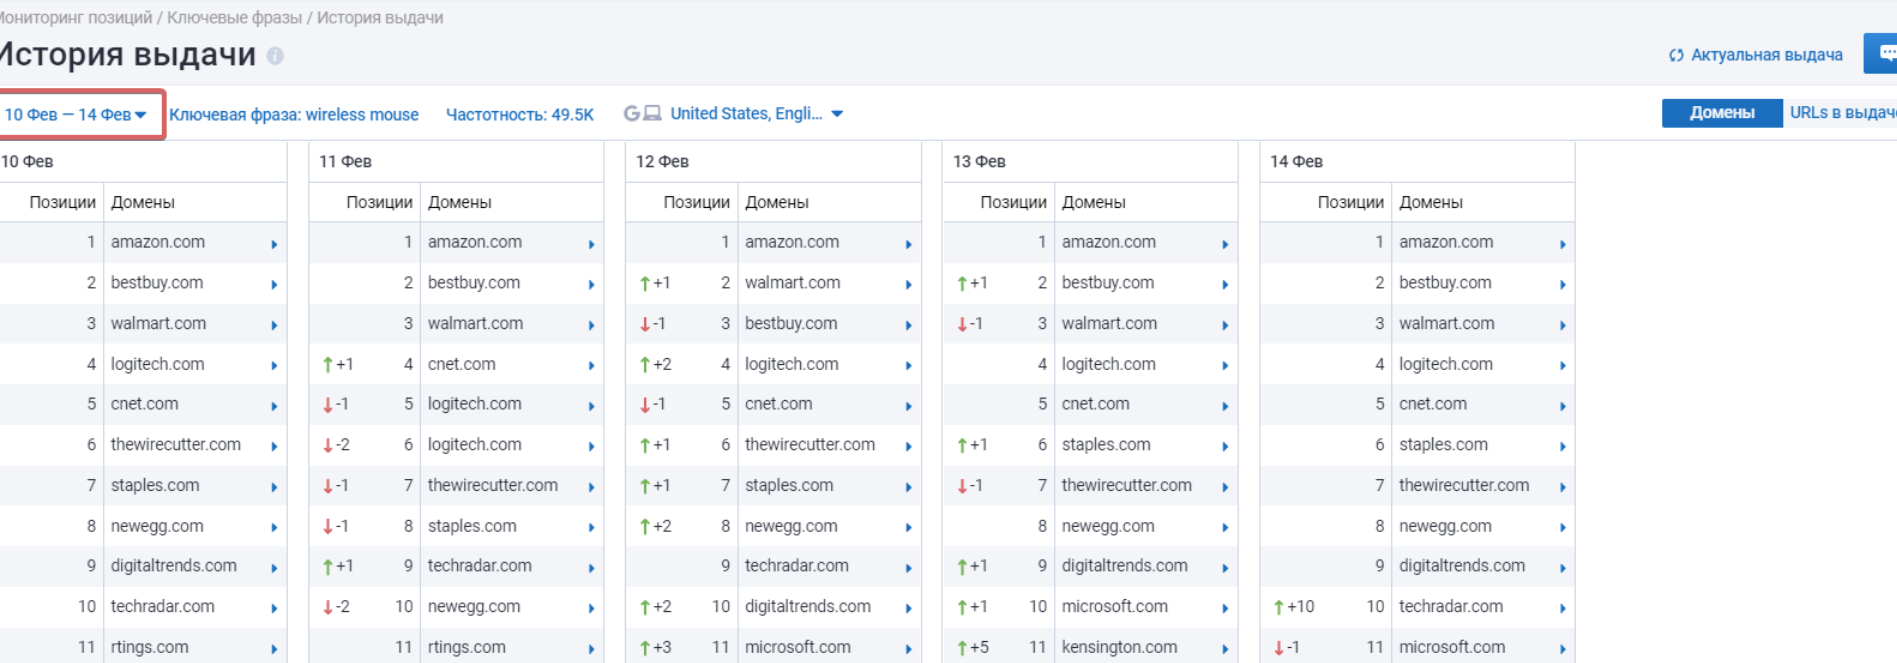The width and height of the screenshot is (1897, 663).
Task: Click Частотность: 49.5K label
Action: coord(519,115)
